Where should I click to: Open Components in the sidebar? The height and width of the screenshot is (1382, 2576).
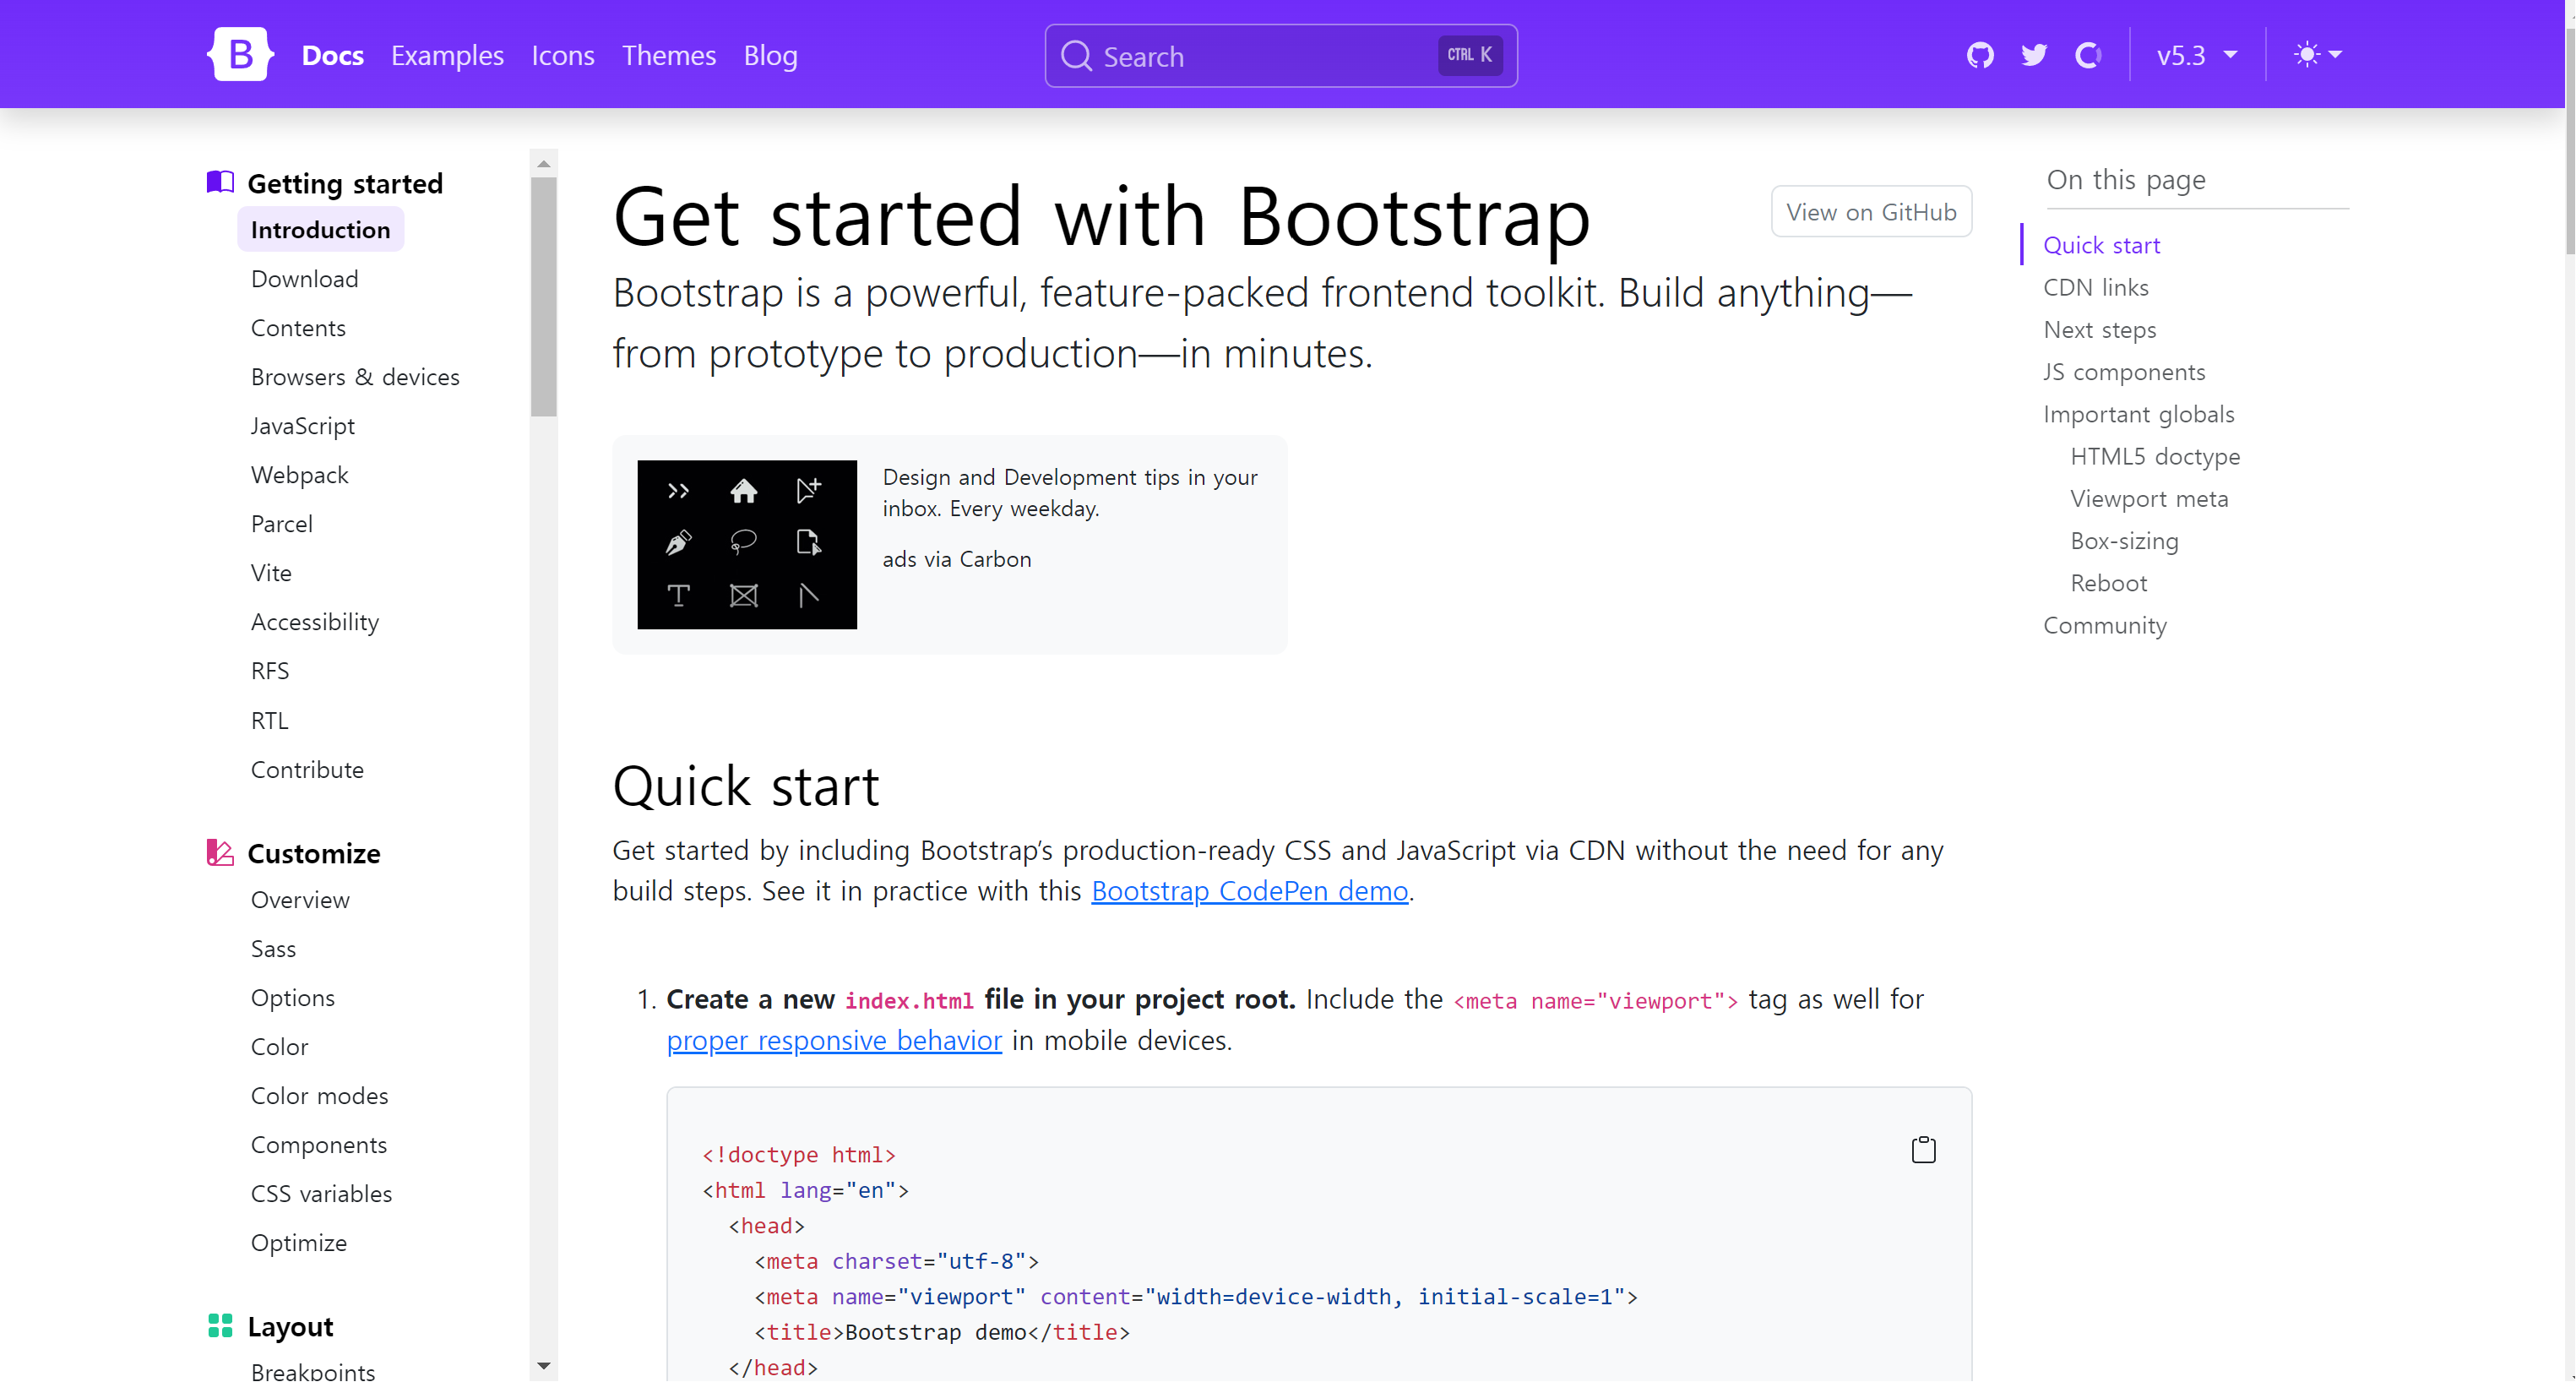318,1144
